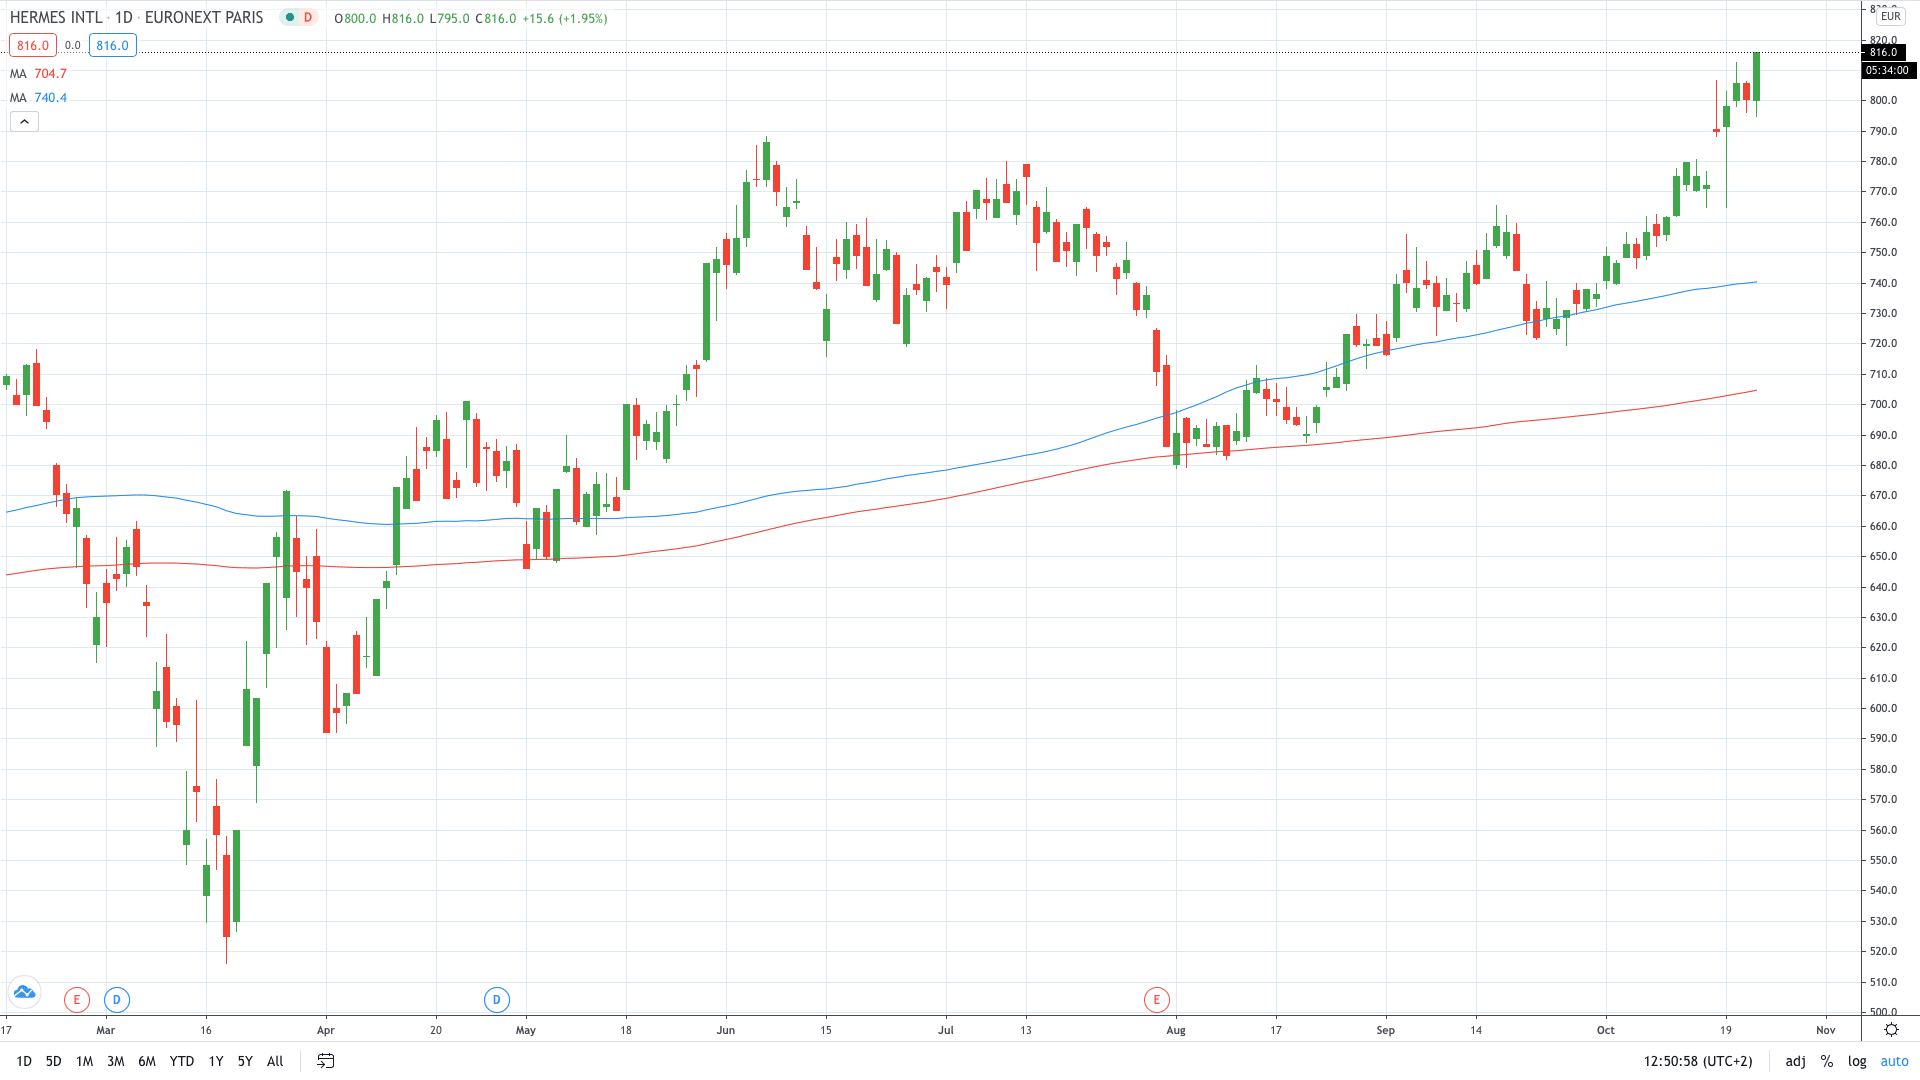Select the 5Y time range
This screenshot has width=1920, height=1080.
click(245, 1061)
